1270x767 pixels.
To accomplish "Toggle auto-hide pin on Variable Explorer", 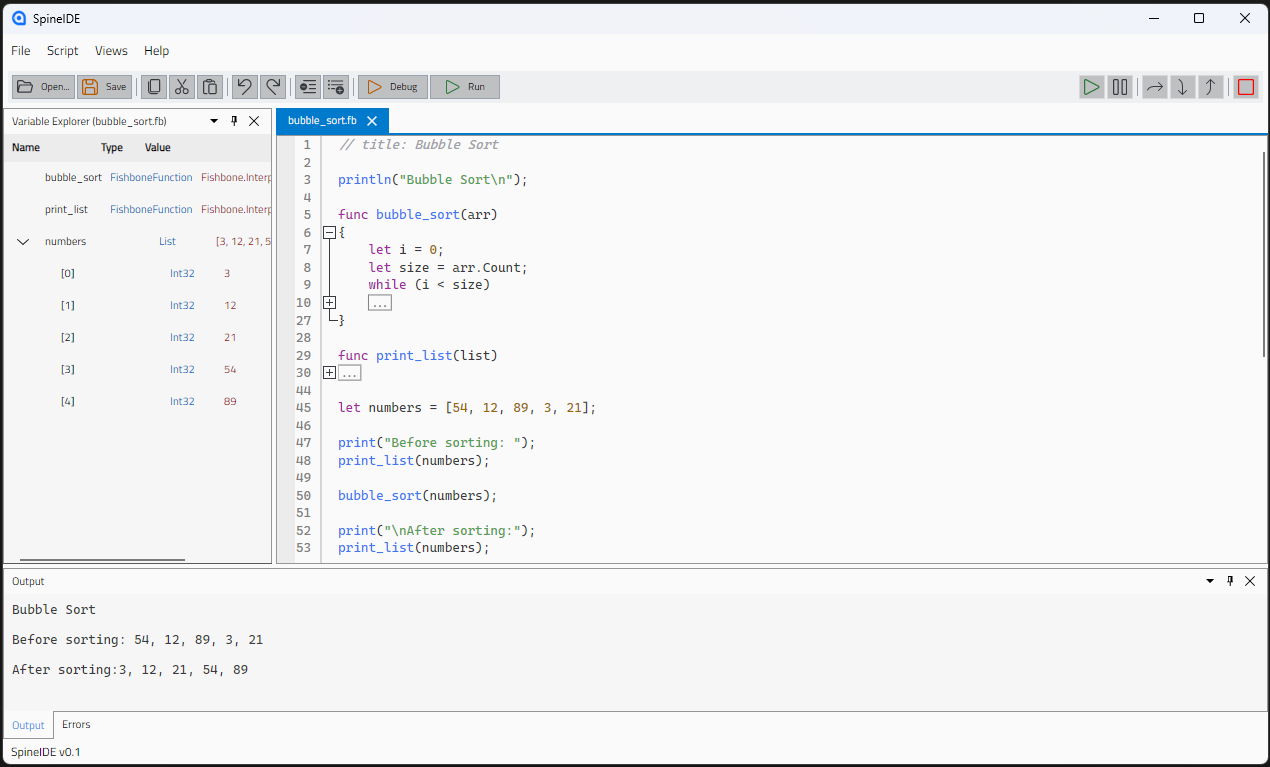I will 234,121.
